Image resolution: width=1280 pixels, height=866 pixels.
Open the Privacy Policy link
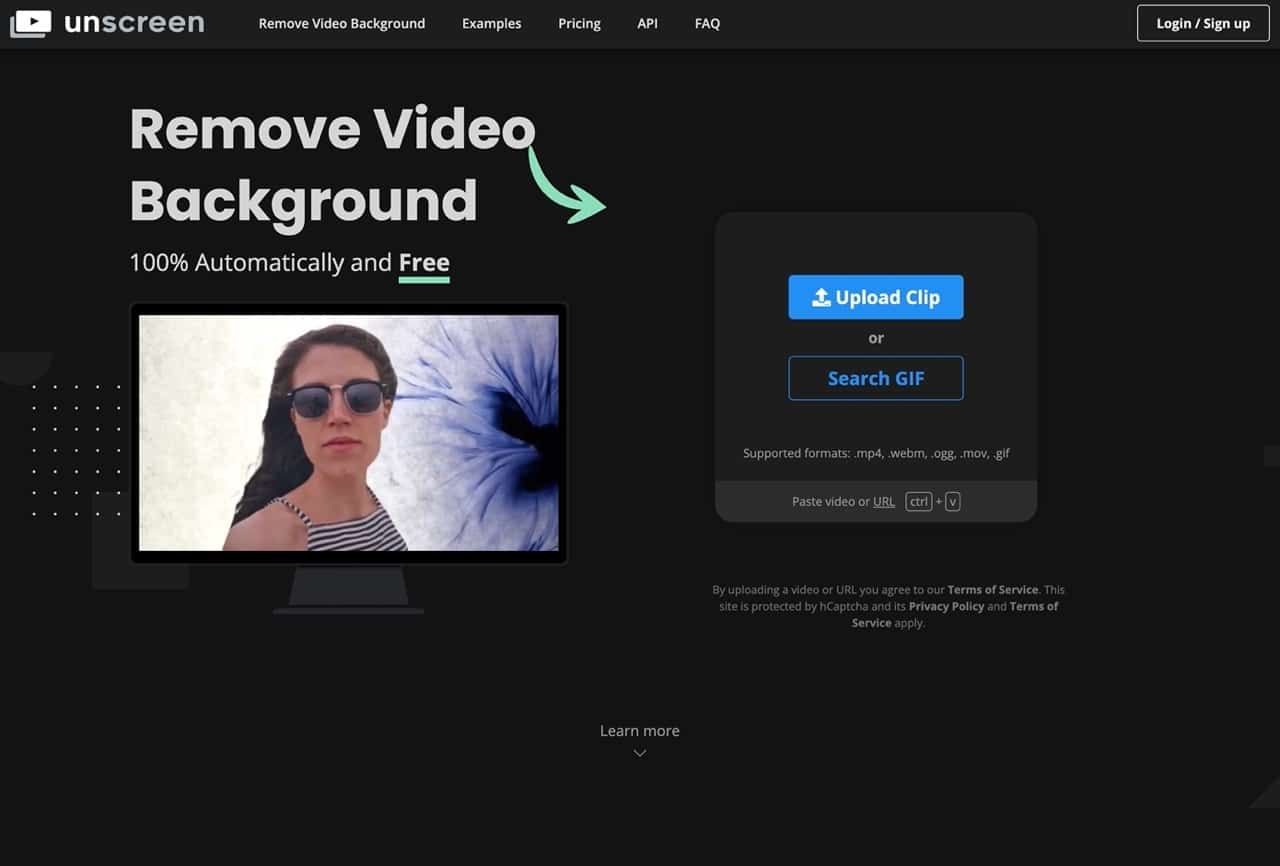(946, 606)
